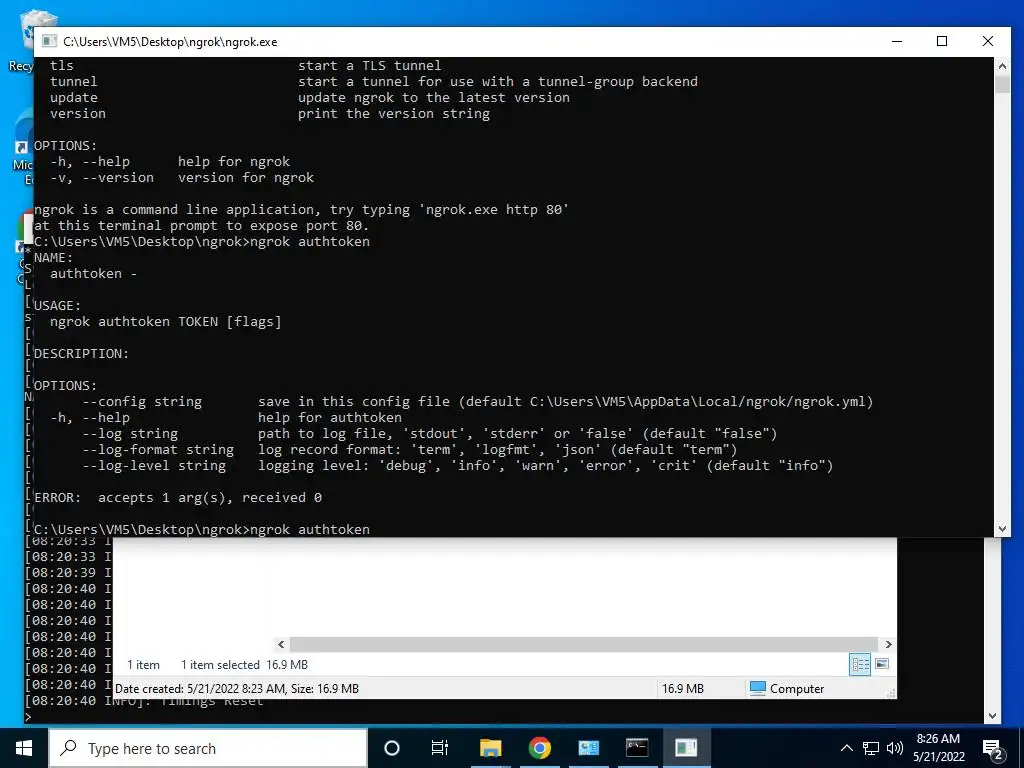Click the date 5/21/2022 in the tray
Image resolution: width=1024 pixels, height=768 pixels.
[938, 757]
